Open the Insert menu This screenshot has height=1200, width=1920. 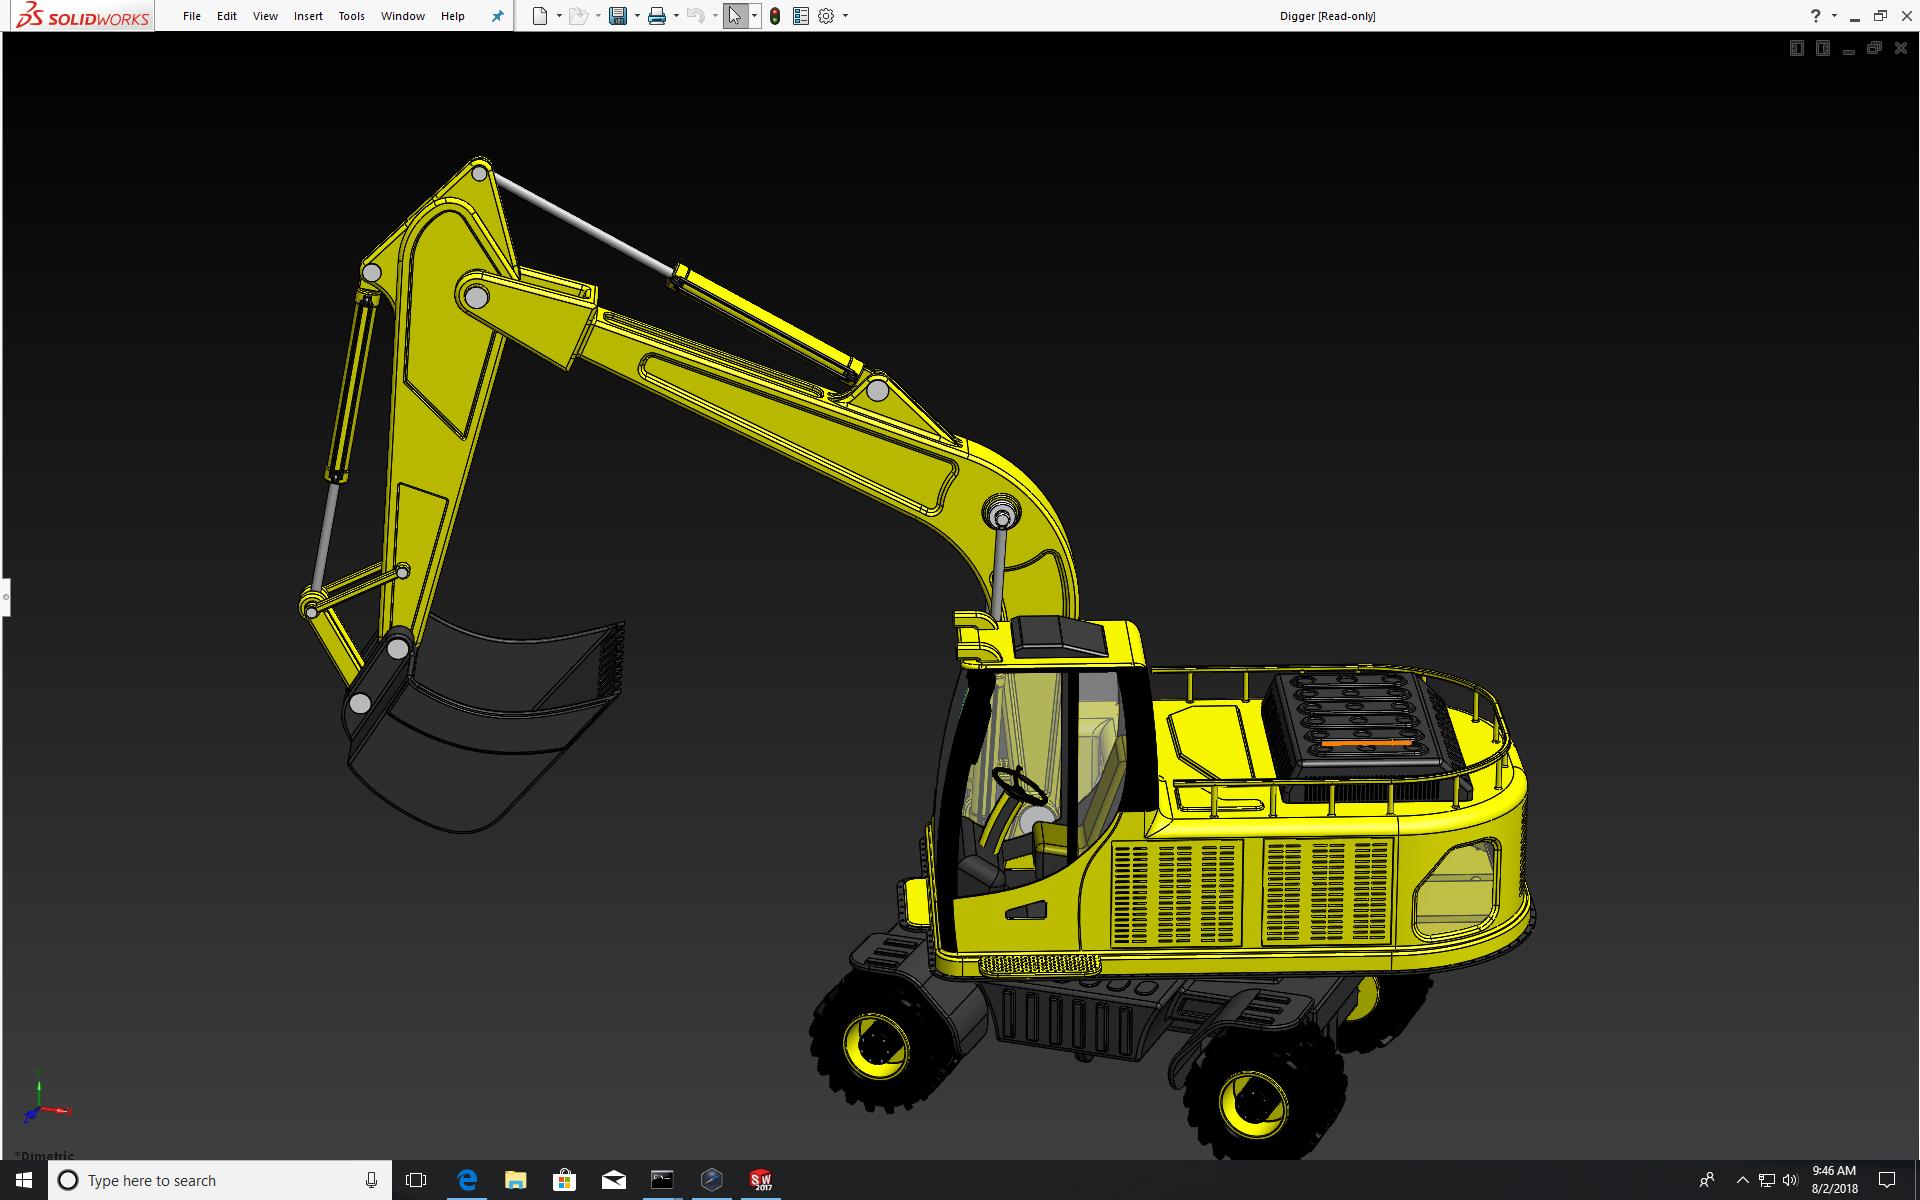click(x=308, y=16)
